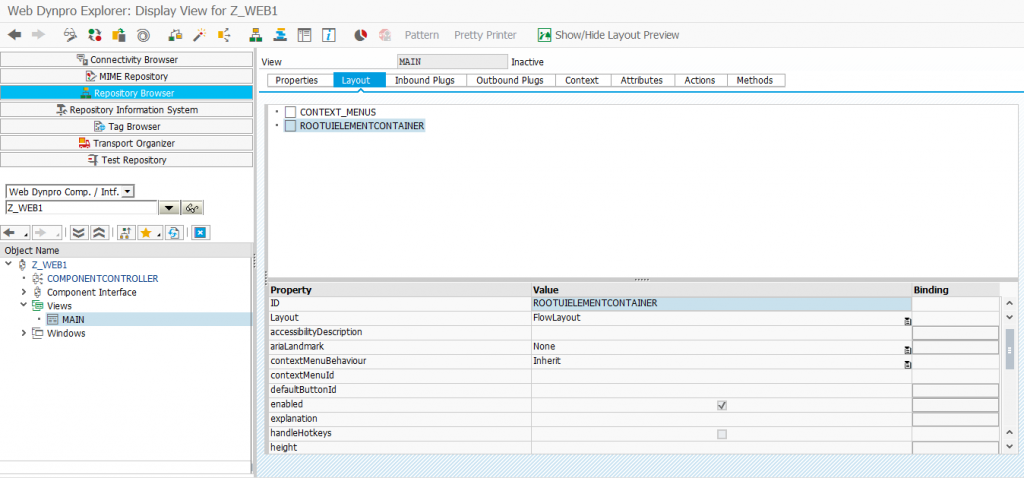Open the Connectivity Browser
The width and height of the screenshot is (1024, 478).
(127, 59)
